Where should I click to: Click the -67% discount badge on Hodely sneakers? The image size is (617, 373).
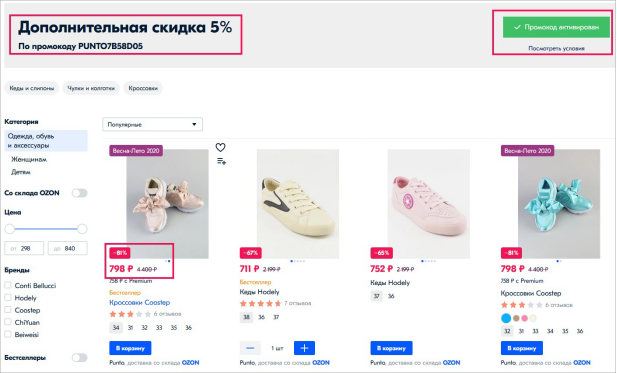pos(251,253)
